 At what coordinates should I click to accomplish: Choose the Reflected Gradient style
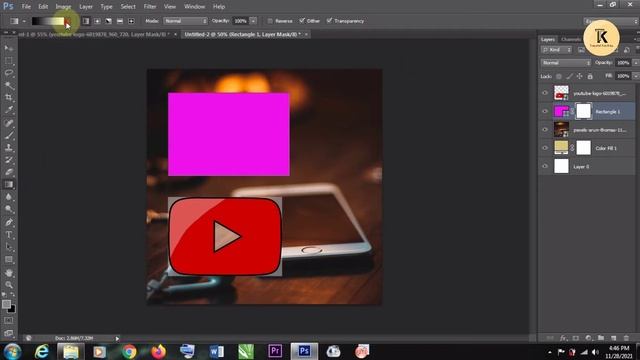[x=120, y=21]
